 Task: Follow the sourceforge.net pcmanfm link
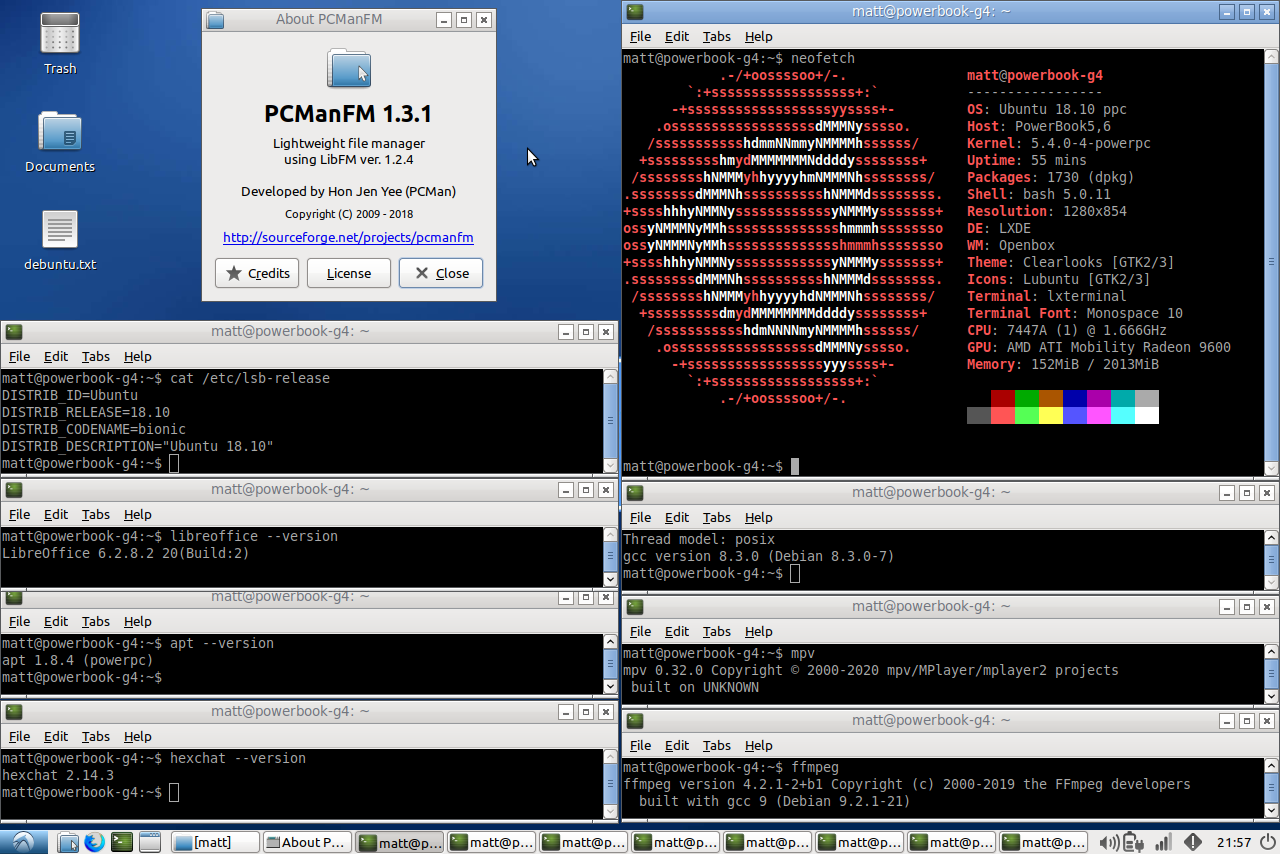(x=348, y=238)
